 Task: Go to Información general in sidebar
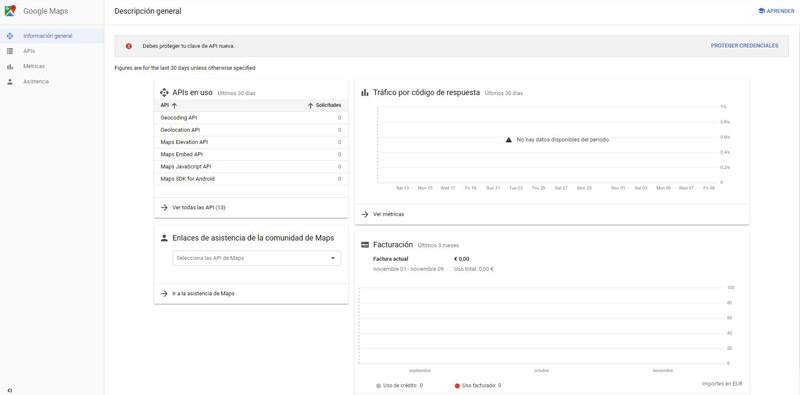47,36
